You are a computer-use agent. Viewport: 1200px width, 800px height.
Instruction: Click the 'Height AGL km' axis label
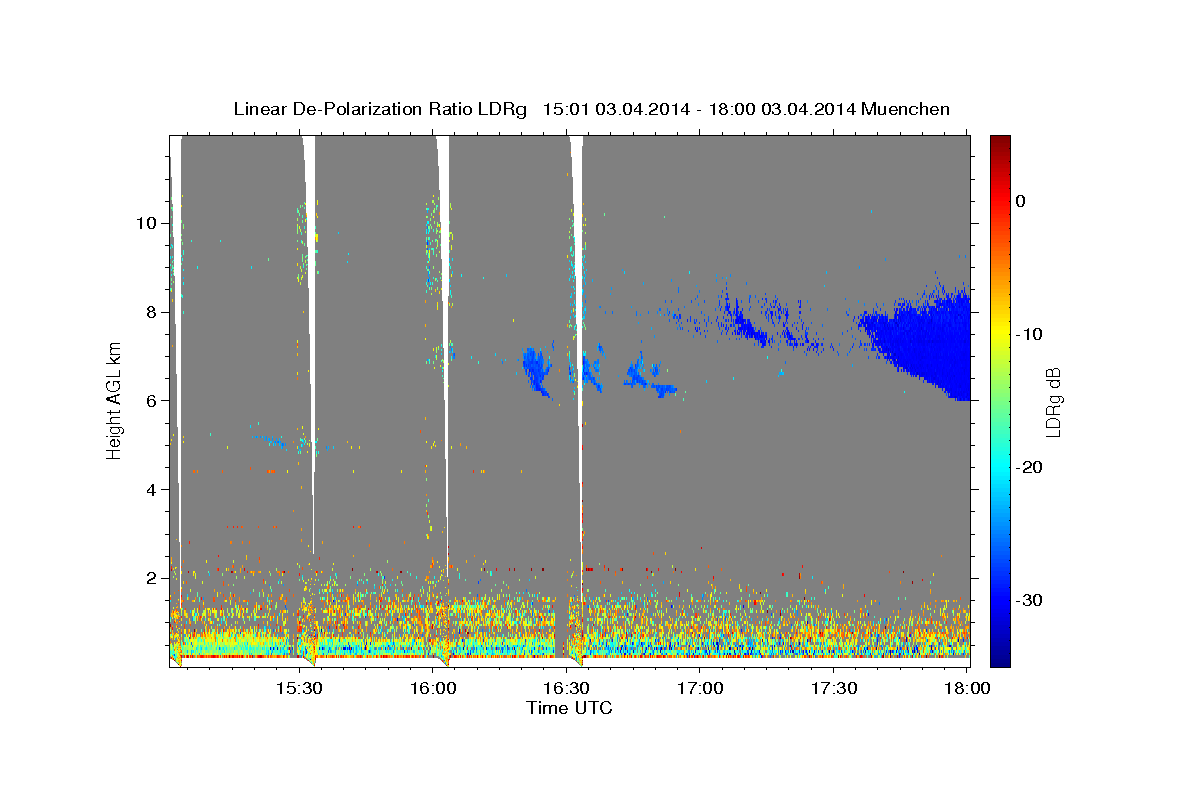115,400
